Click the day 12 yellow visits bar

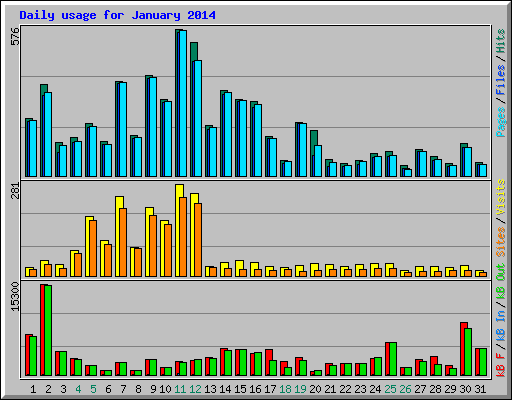pos(194,235)
